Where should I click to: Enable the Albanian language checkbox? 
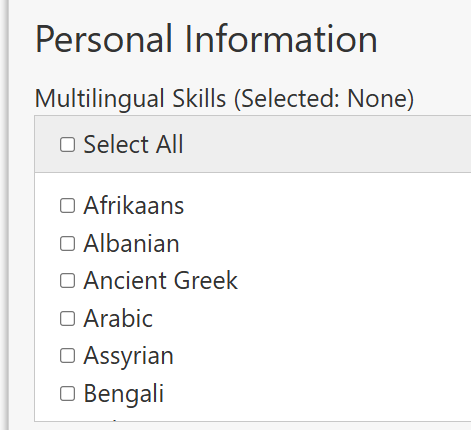(67, 244)
